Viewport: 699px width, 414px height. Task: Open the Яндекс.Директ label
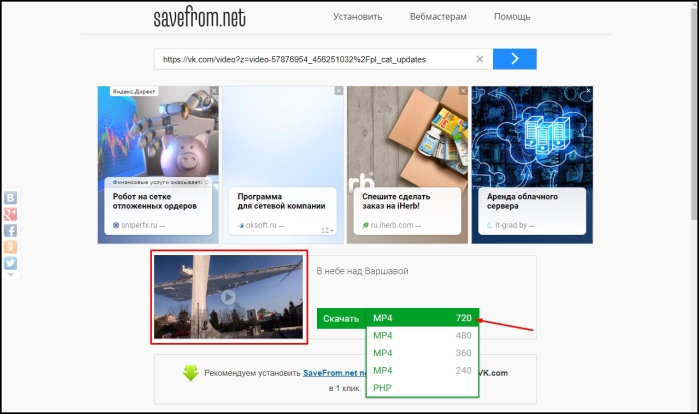point(134,91)
